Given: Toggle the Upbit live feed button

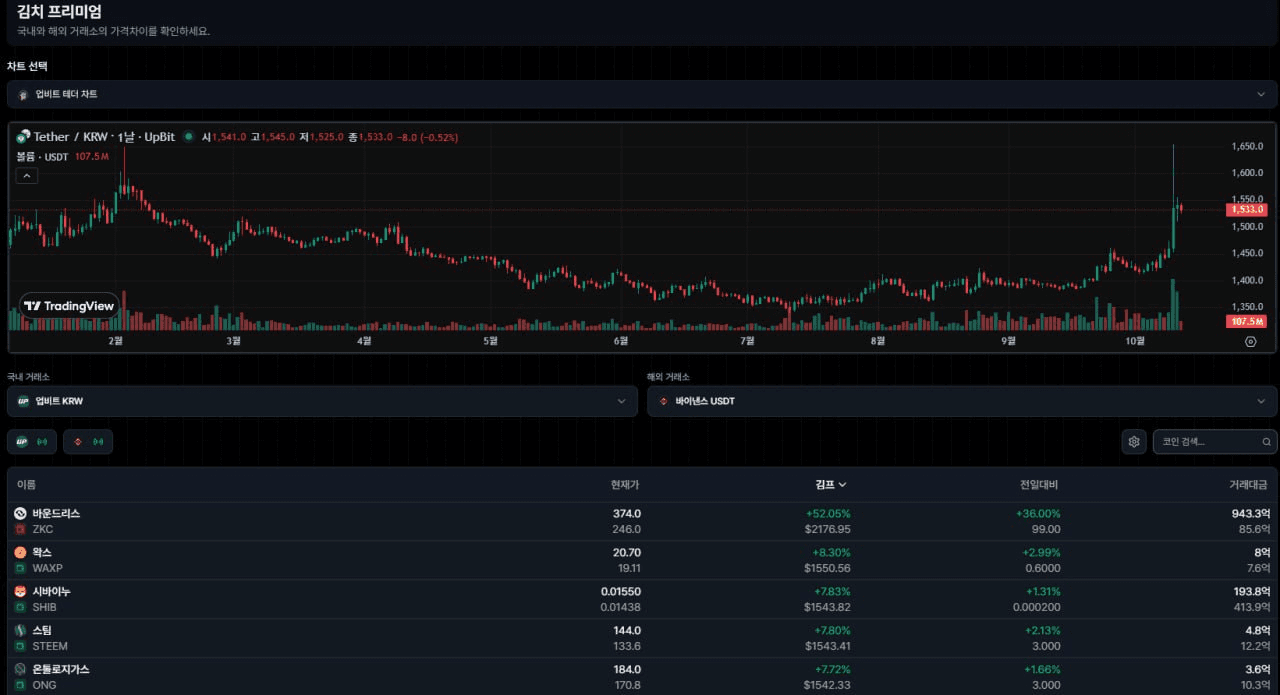Looking at the screenshot, I should point(32,441).
